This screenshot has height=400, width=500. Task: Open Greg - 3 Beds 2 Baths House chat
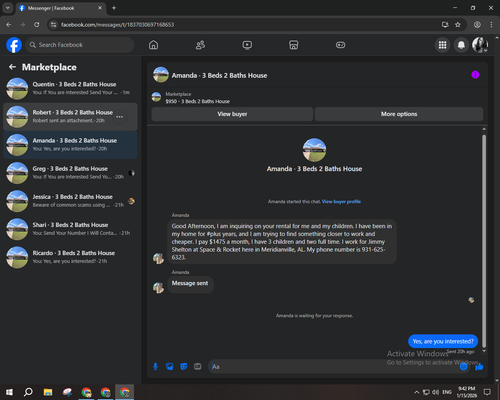pos(70,173)
